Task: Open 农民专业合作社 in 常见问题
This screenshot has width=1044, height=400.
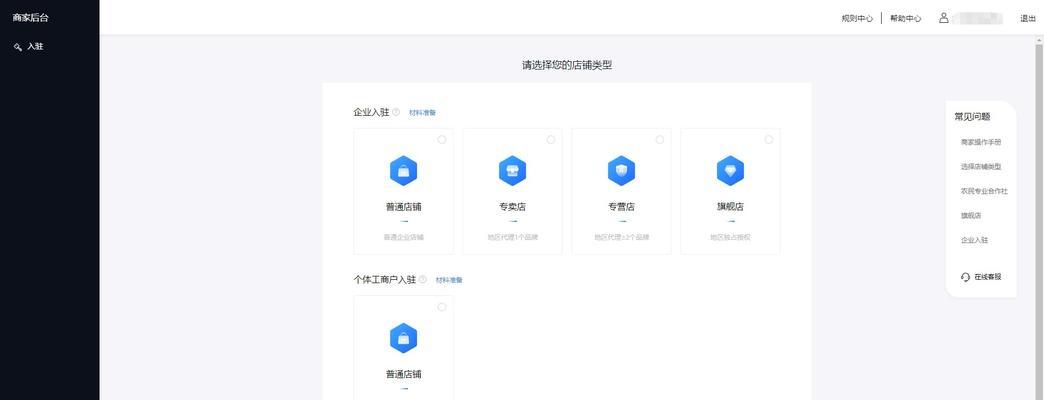Action: click(x=984, y=191)
